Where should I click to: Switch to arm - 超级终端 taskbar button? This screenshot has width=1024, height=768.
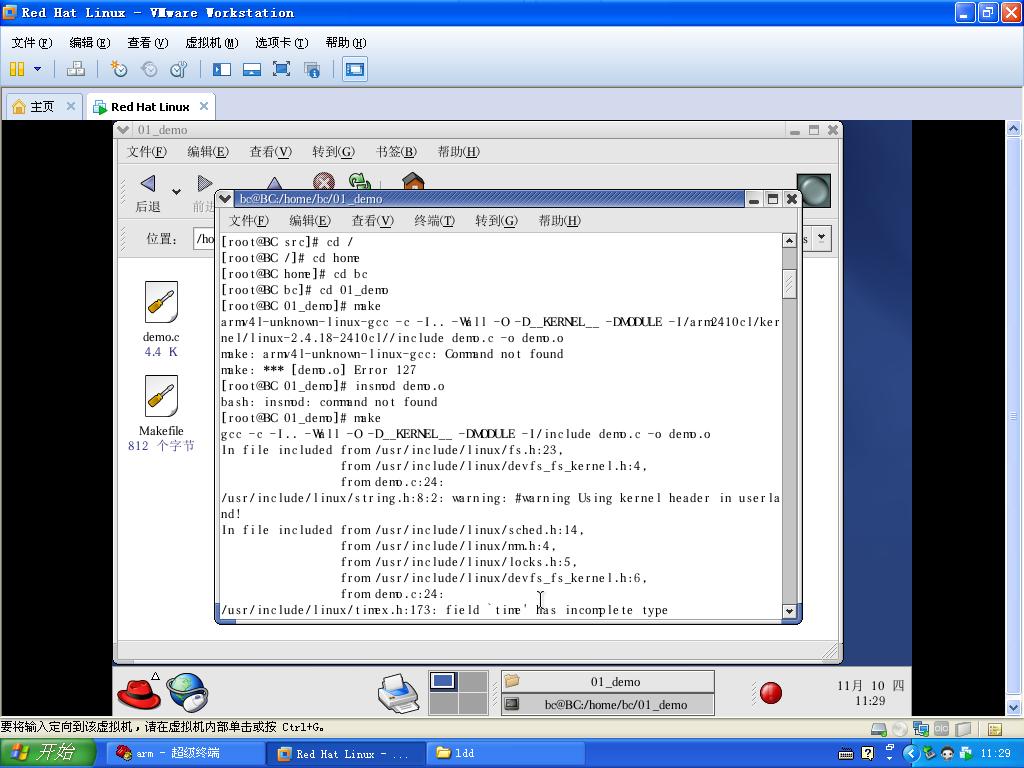pyautogui.click(x=183, y=754)
